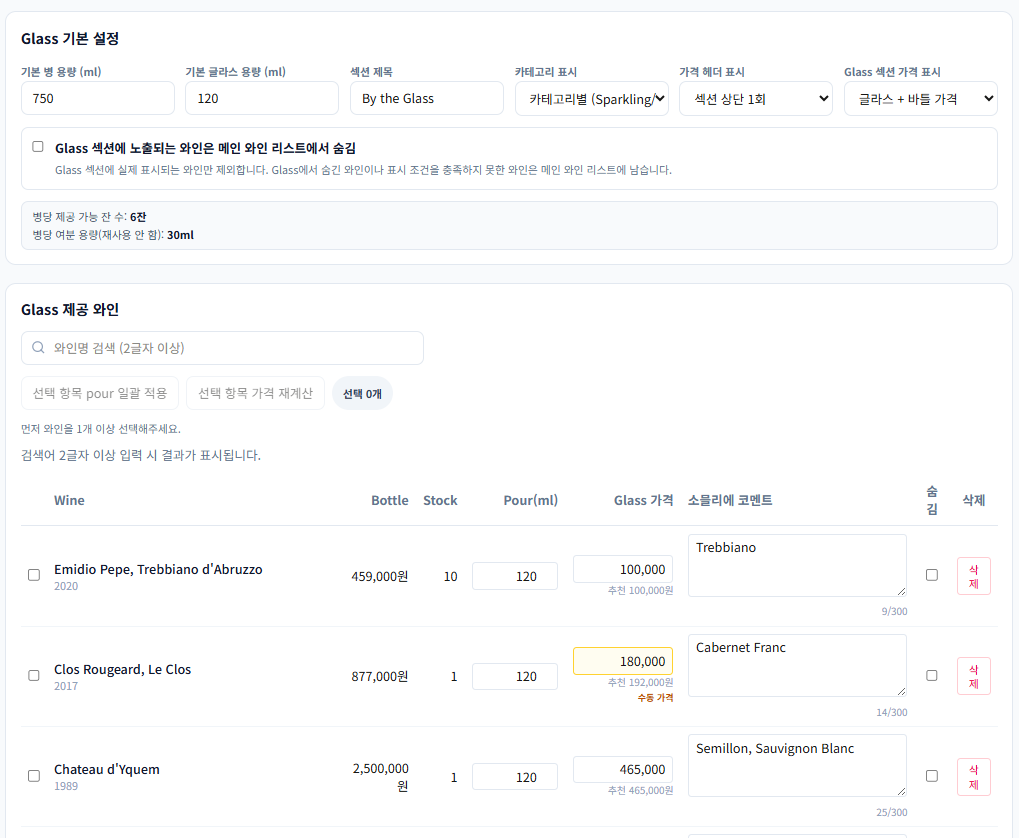Edit highlighted Glass price 180,000 field
This screenshot has width=1019, height=838.
pos(623,661)
